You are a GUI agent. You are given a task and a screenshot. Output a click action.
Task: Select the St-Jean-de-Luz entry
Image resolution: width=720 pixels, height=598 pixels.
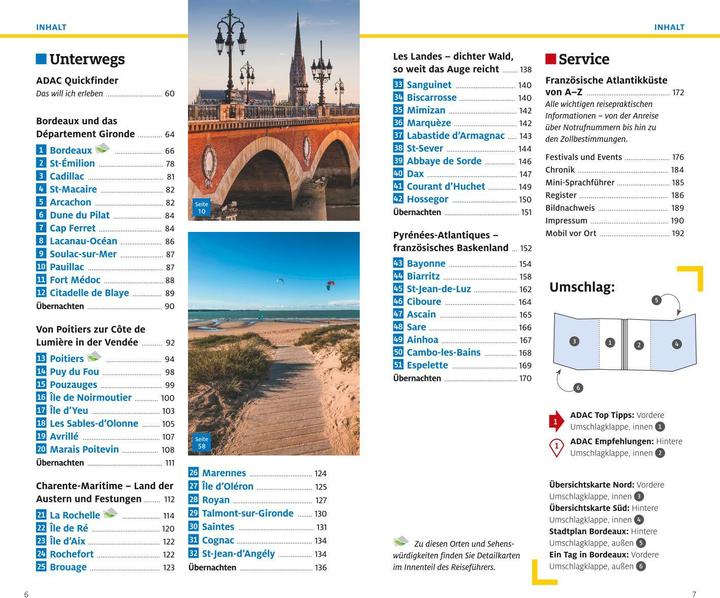462,289
